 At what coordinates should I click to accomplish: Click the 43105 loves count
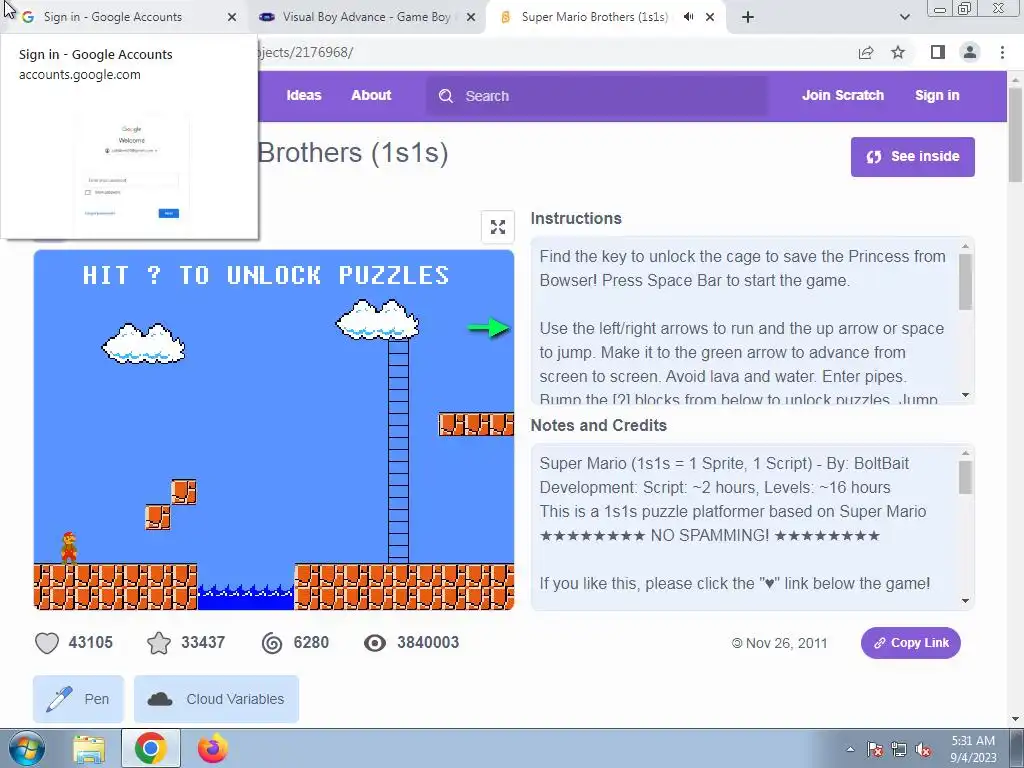(x=91, y=643)
